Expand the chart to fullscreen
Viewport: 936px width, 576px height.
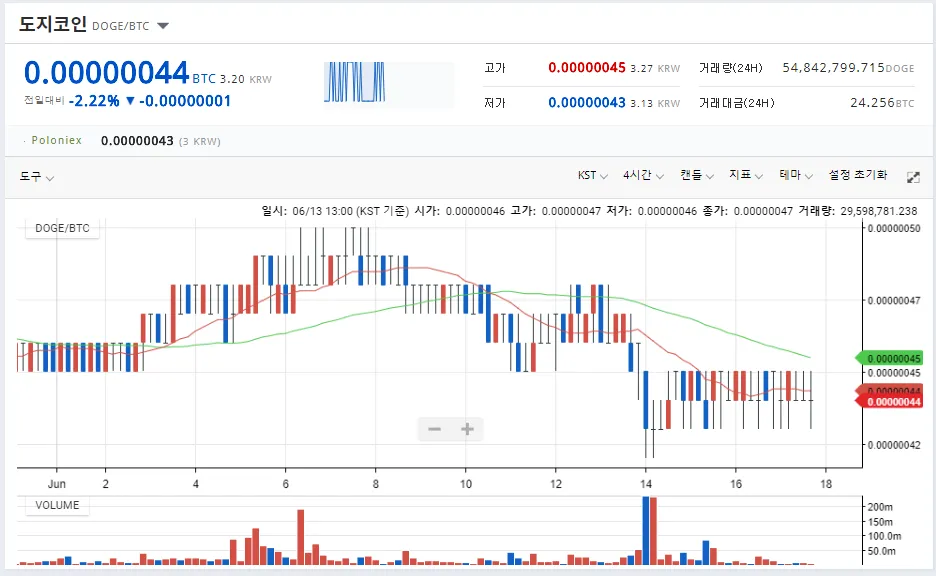912,176
